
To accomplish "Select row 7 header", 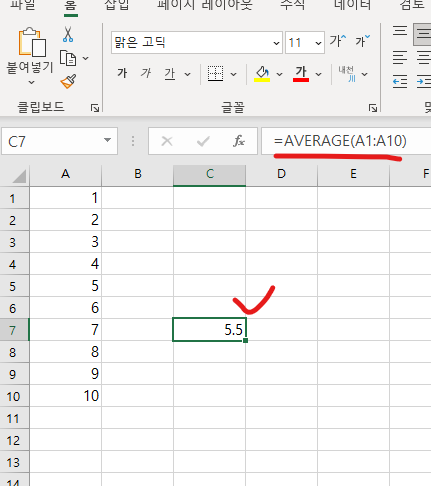I will click(14, 330).
